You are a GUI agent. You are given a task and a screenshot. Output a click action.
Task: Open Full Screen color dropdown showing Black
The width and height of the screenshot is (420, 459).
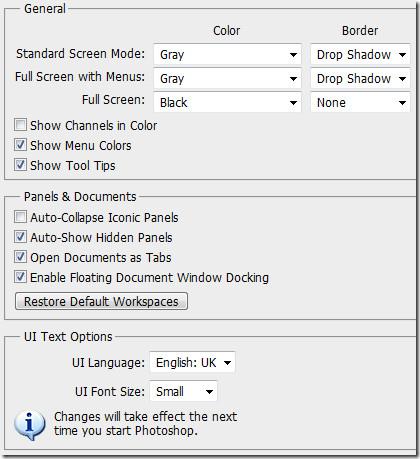click(x=227, y=103)
